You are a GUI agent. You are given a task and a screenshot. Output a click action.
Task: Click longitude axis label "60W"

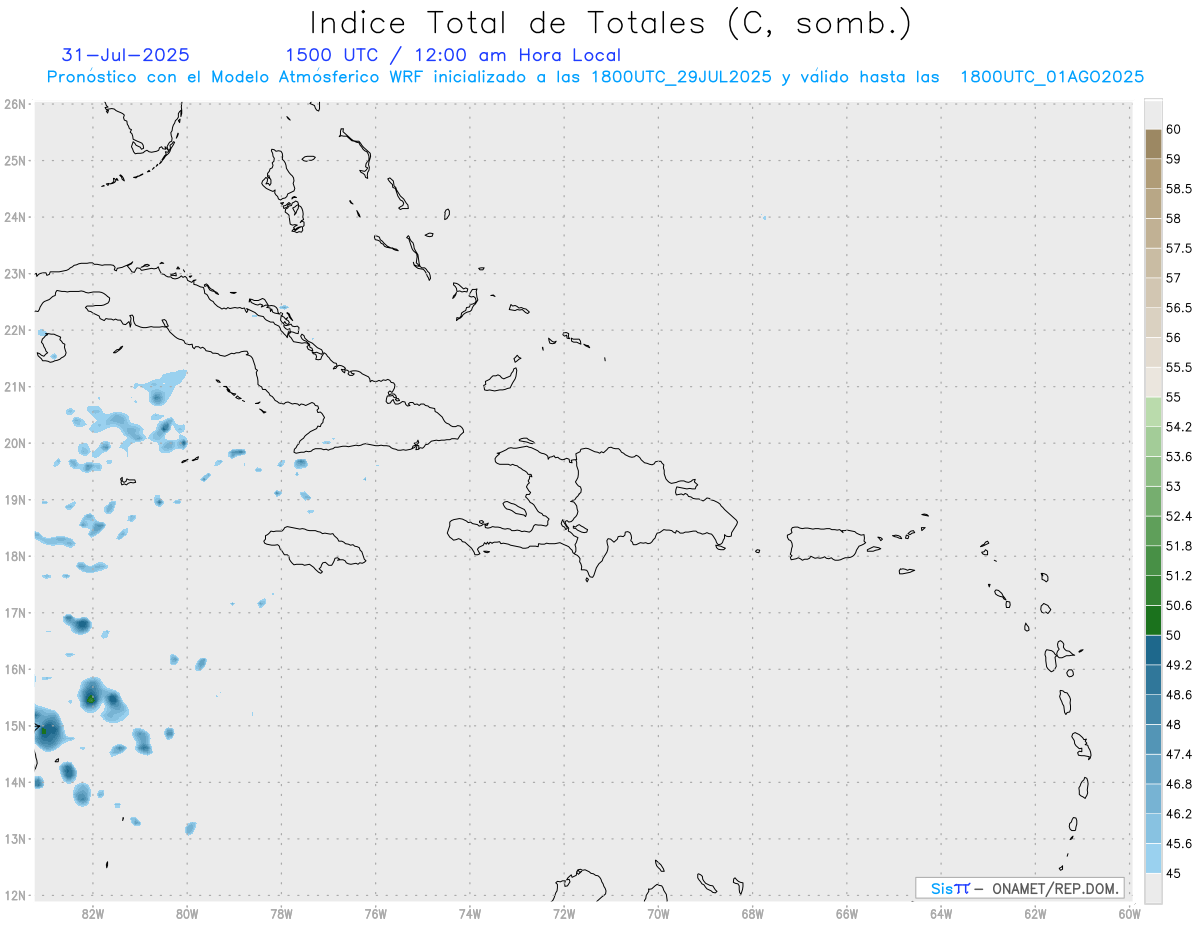(x=1129, y=913)
